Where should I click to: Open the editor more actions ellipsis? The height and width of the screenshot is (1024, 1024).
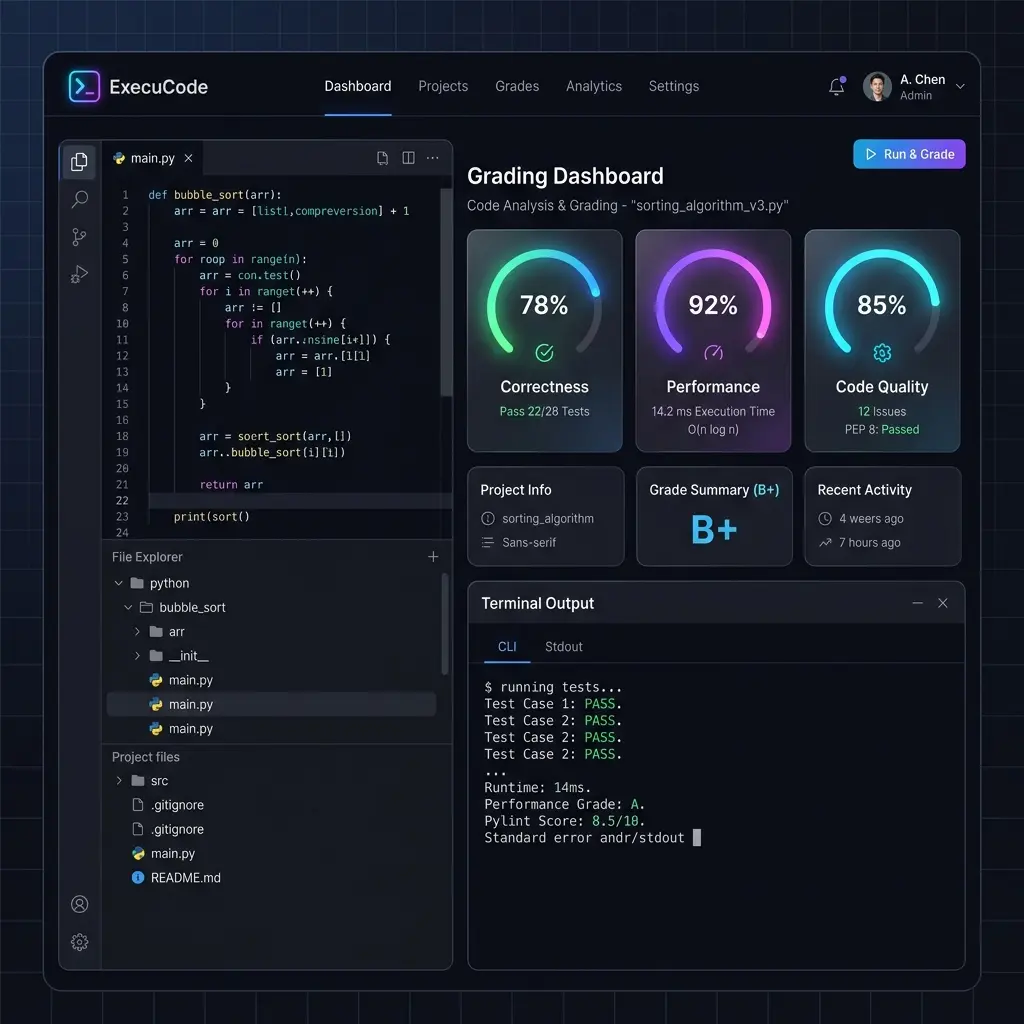[x=432, y=158]
